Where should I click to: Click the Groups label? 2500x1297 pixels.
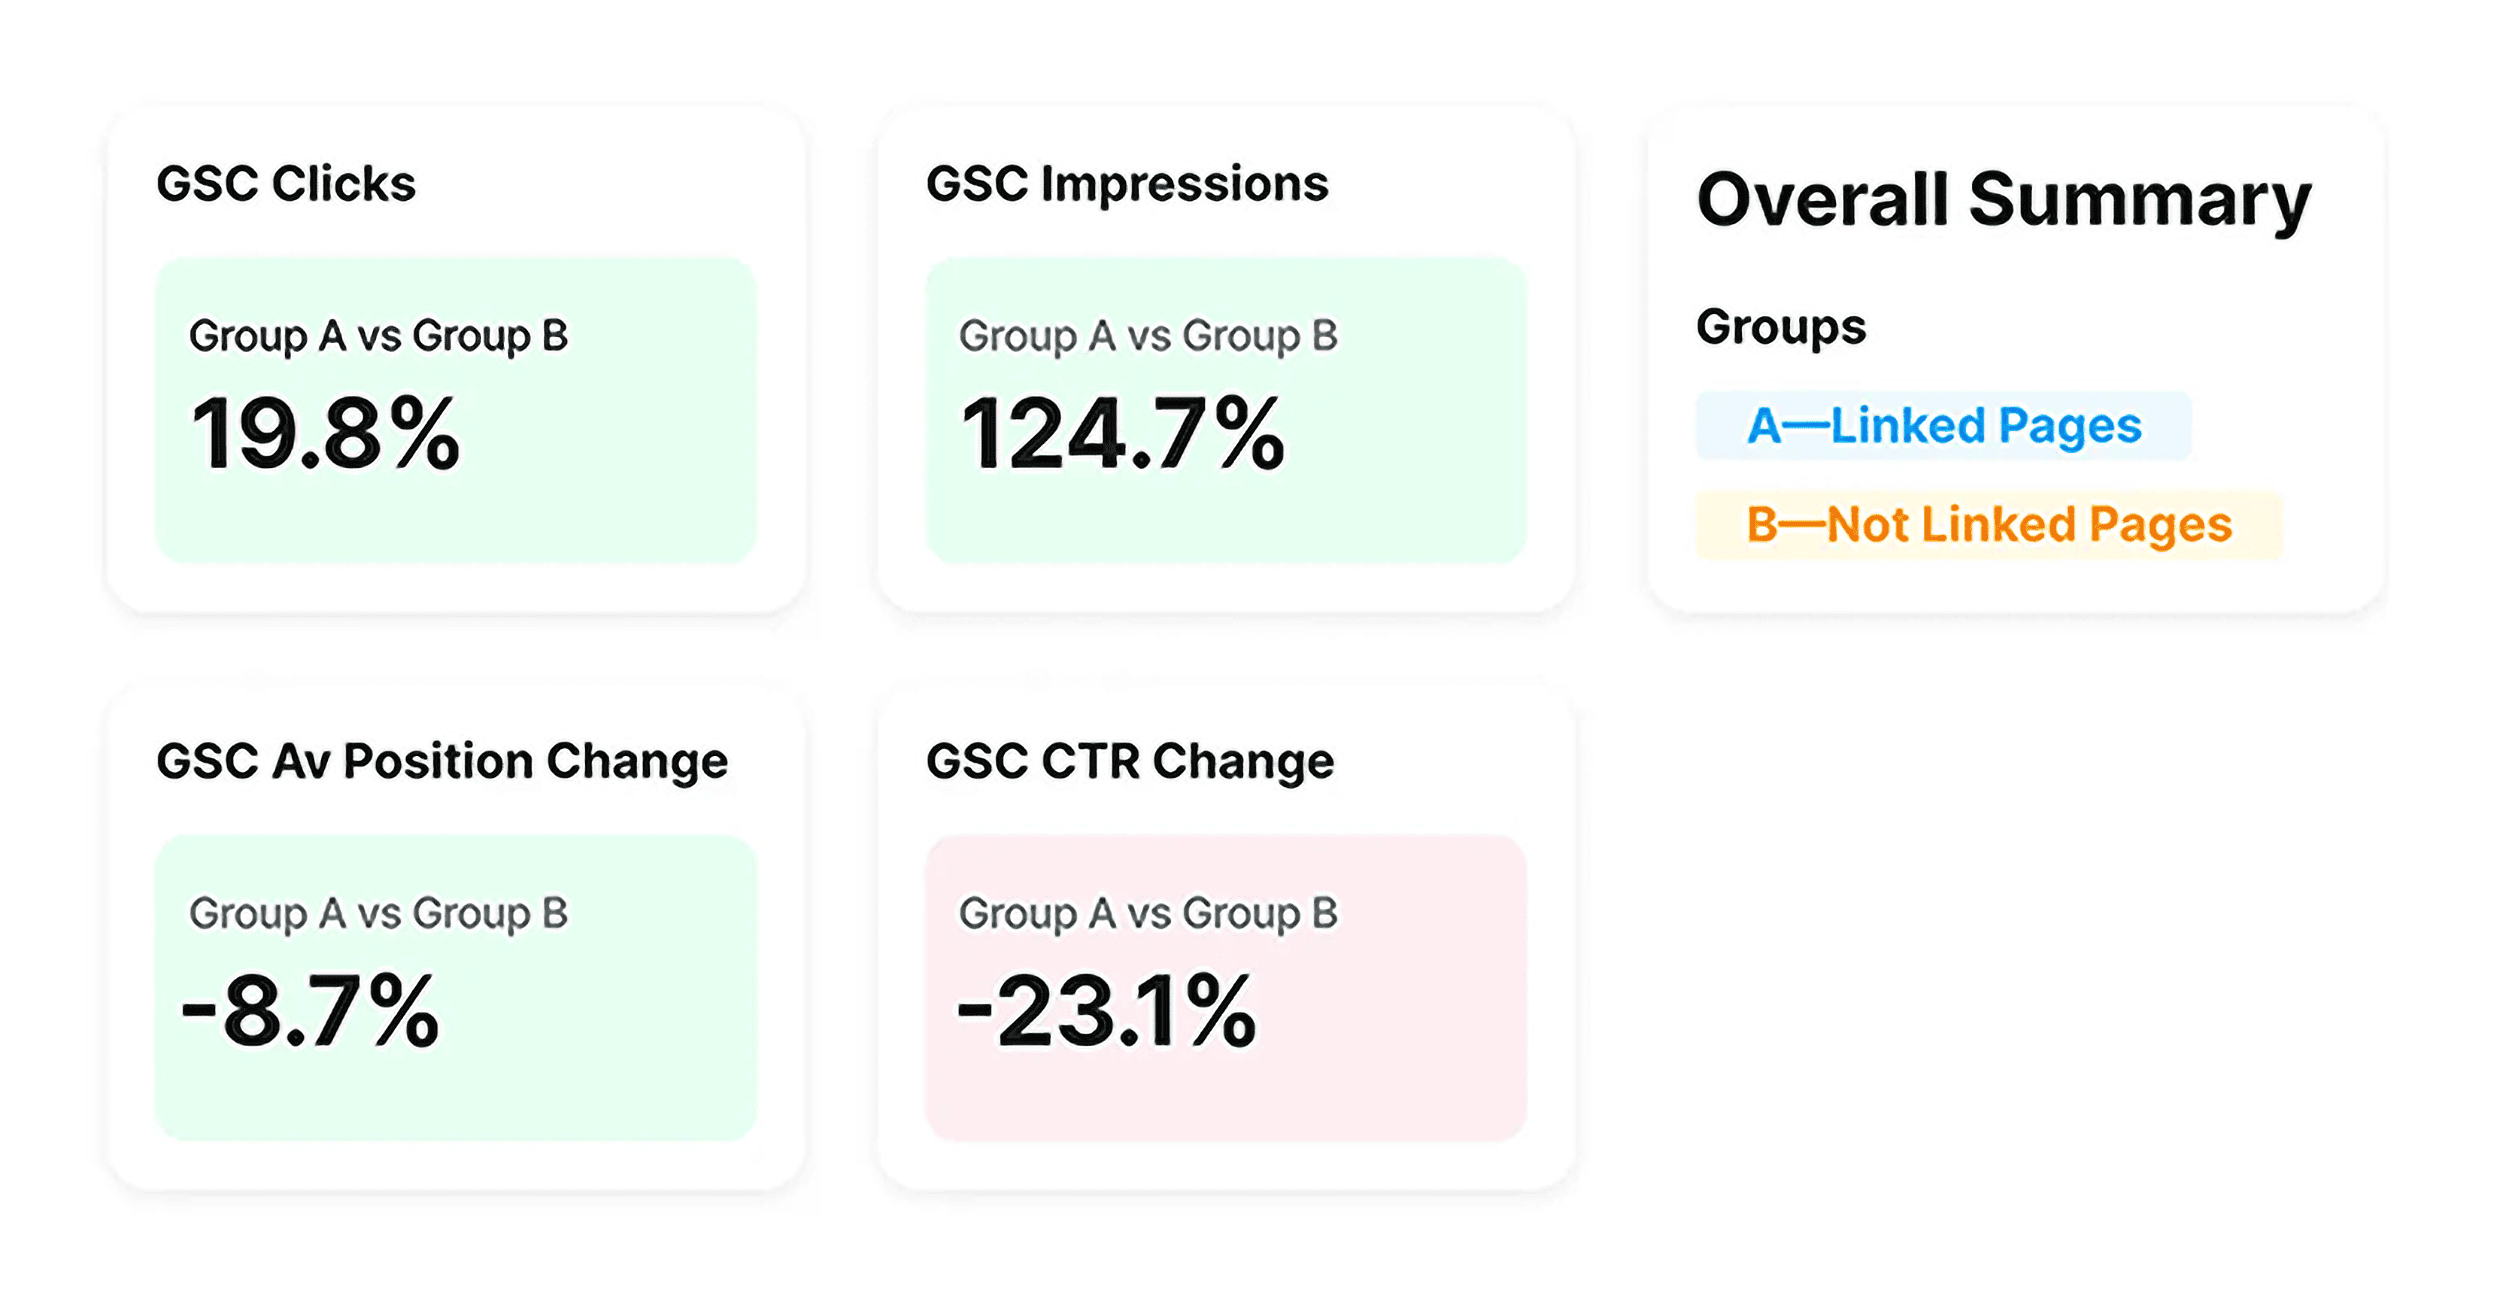coord(1781,328)
